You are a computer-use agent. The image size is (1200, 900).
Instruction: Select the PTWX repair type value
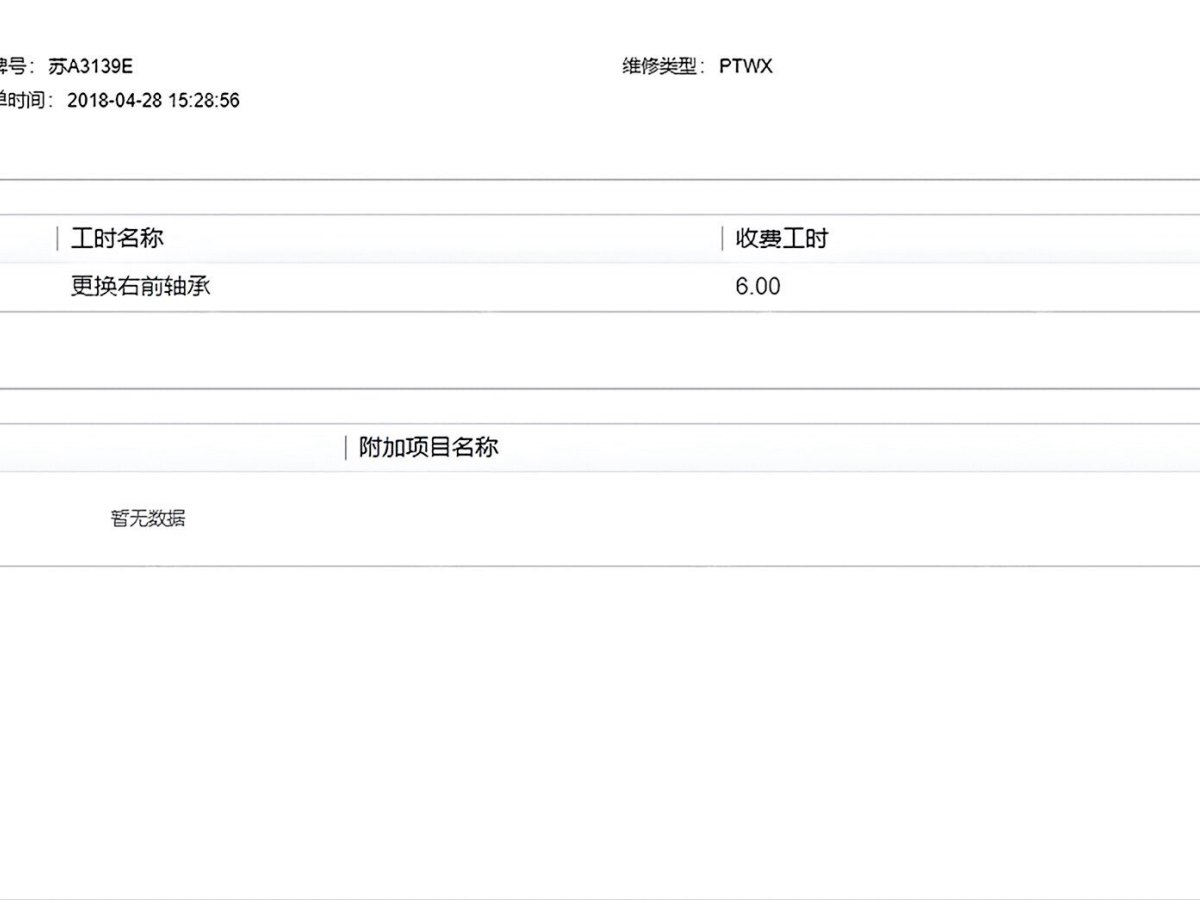click(746, 67)
